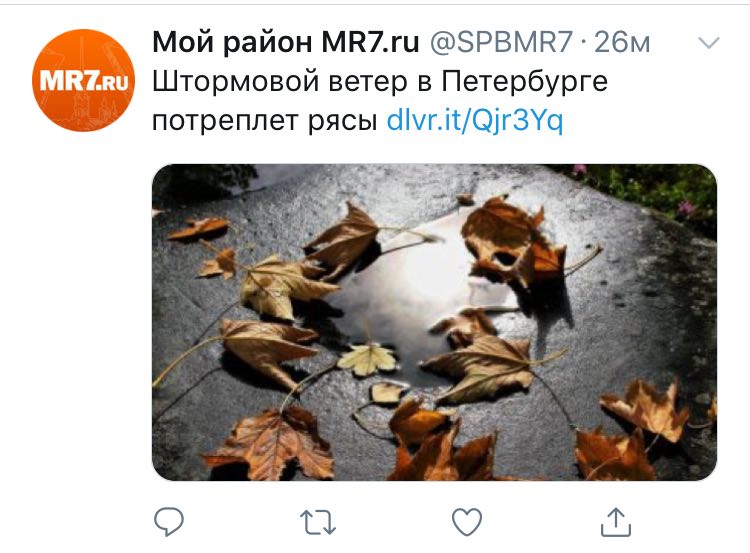Click MR7.ru text inside the avatar logo
The width and height of the screenshot is (750, 553).
point(84,80)
